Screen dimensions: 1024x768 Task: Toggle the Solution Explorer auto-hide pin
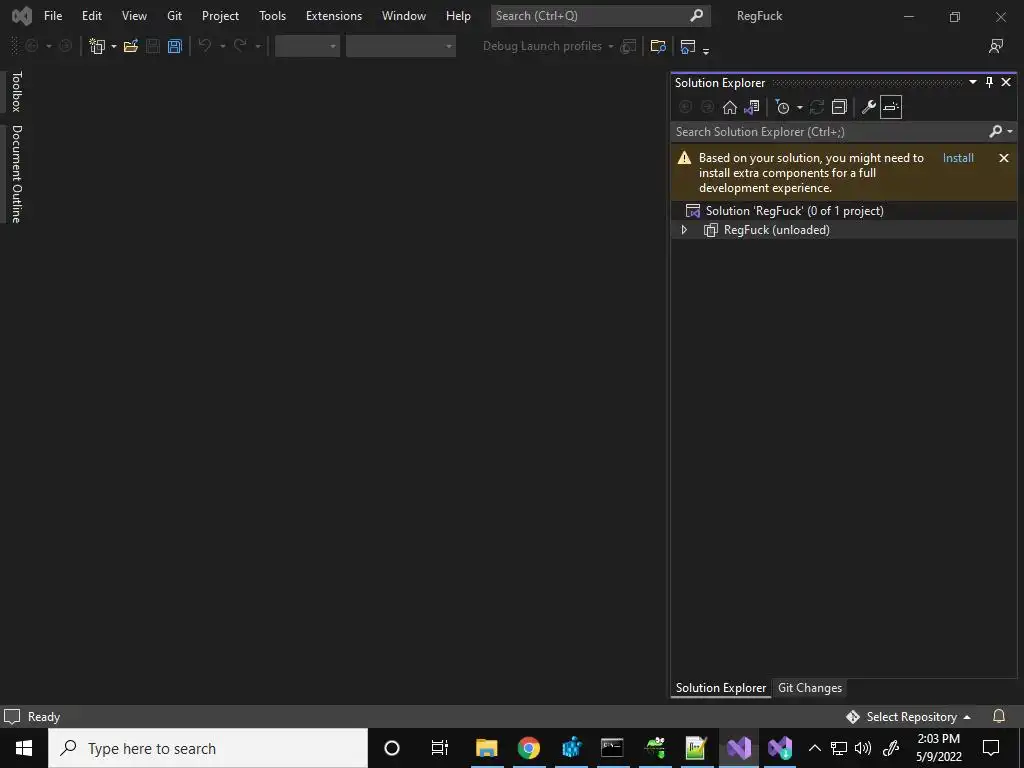[x=989, y=82]
